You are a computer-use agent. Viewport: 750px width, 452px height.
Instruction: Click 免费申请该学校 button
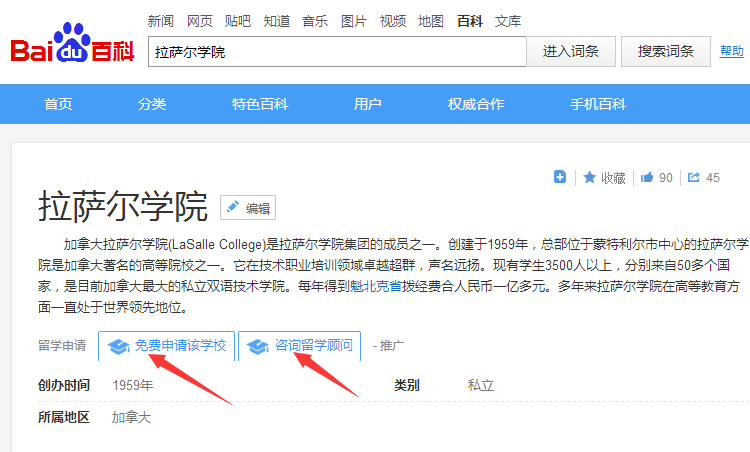pyautogui.click(x=166, y=346)
